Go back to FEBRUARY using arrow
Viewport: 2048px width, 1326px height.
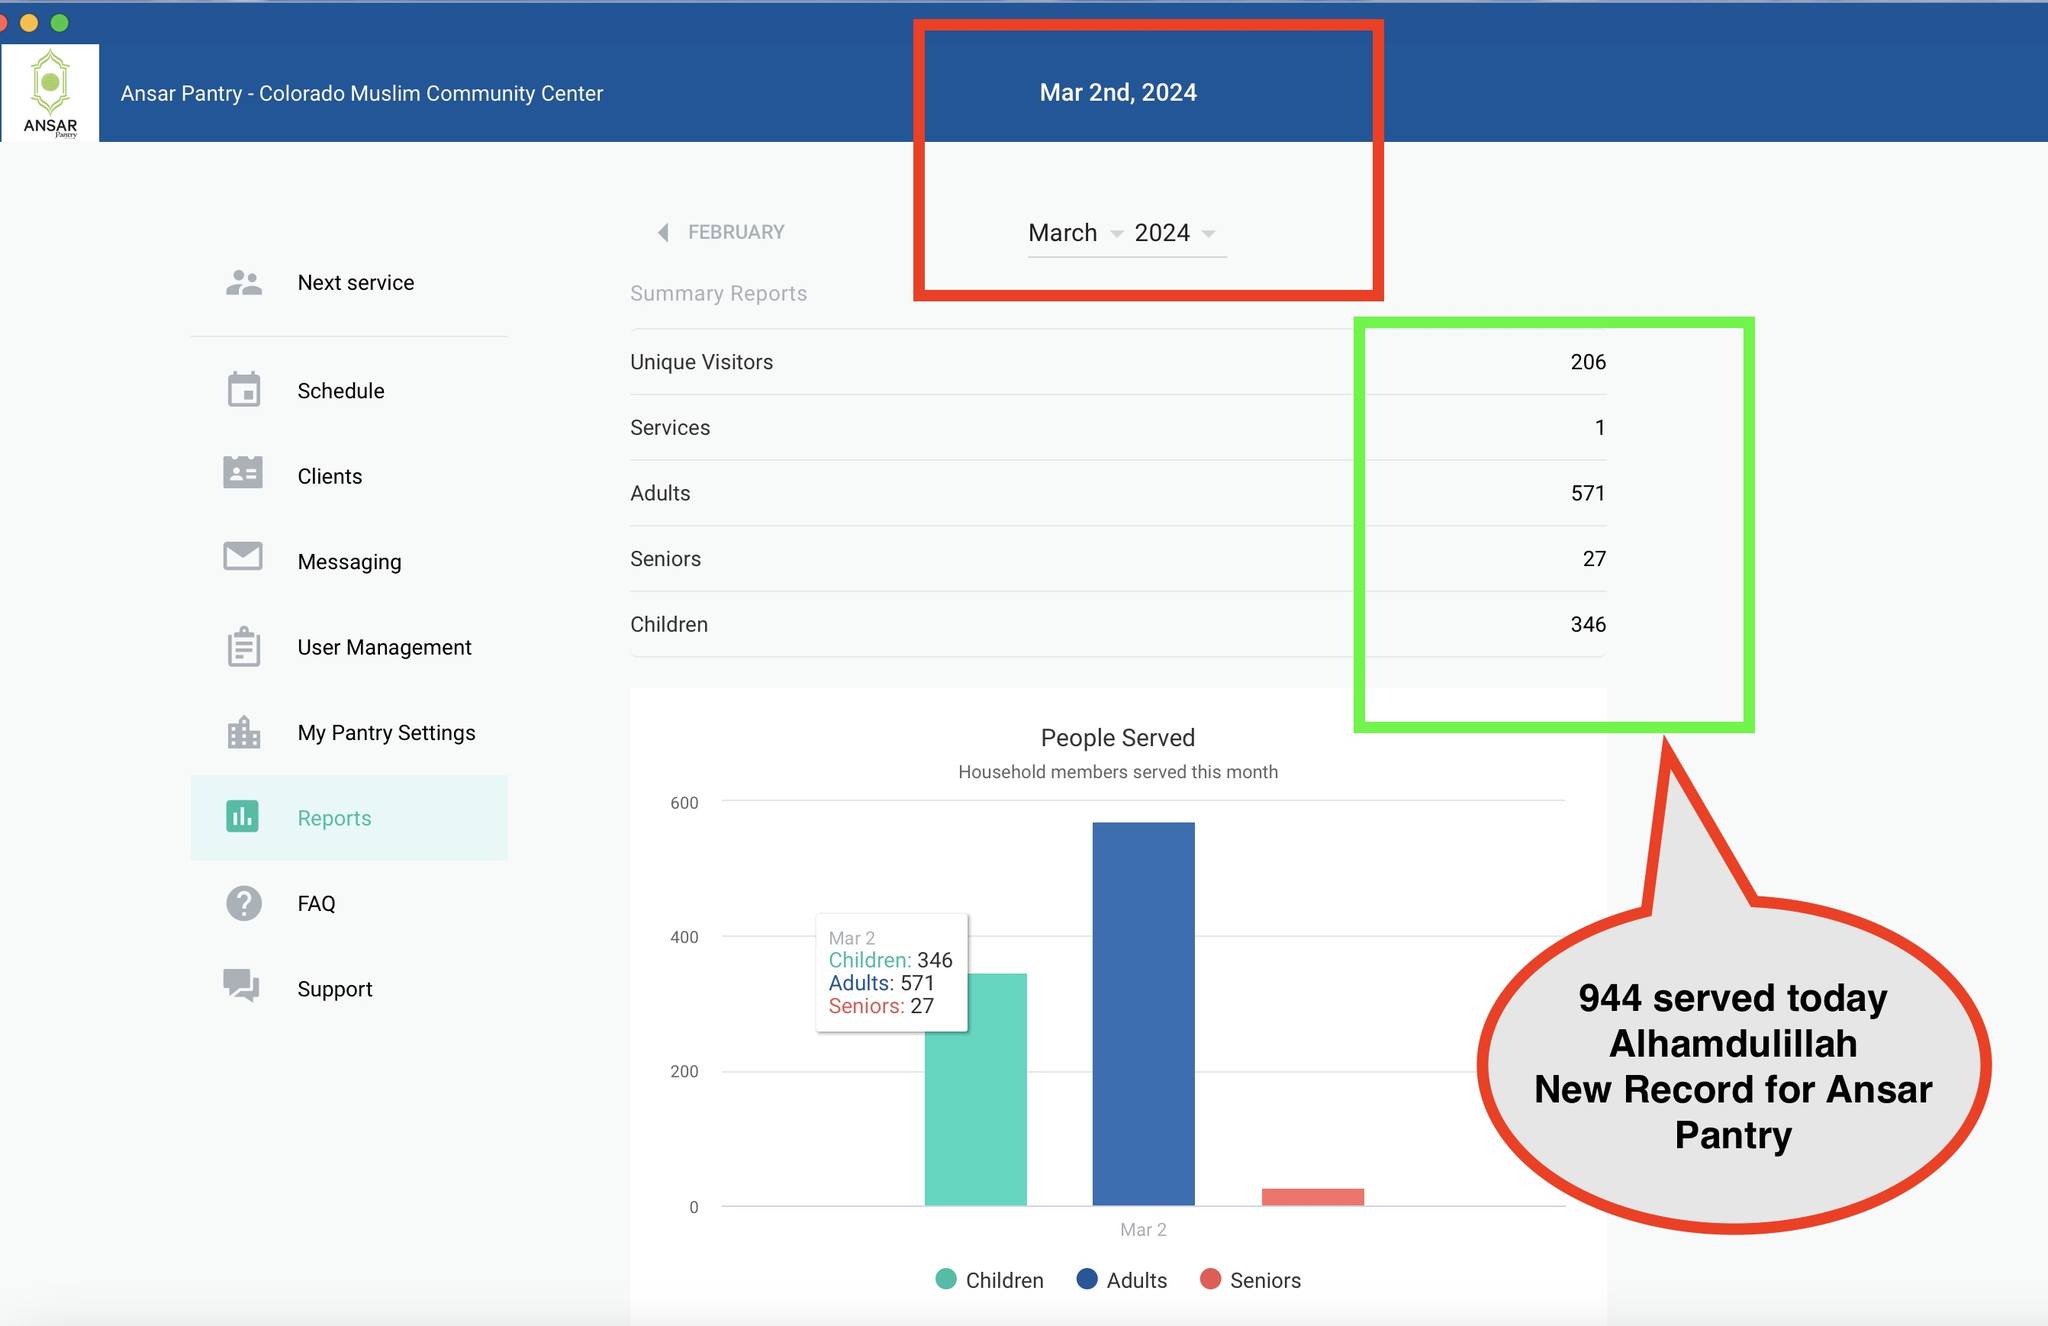point(664,232)
